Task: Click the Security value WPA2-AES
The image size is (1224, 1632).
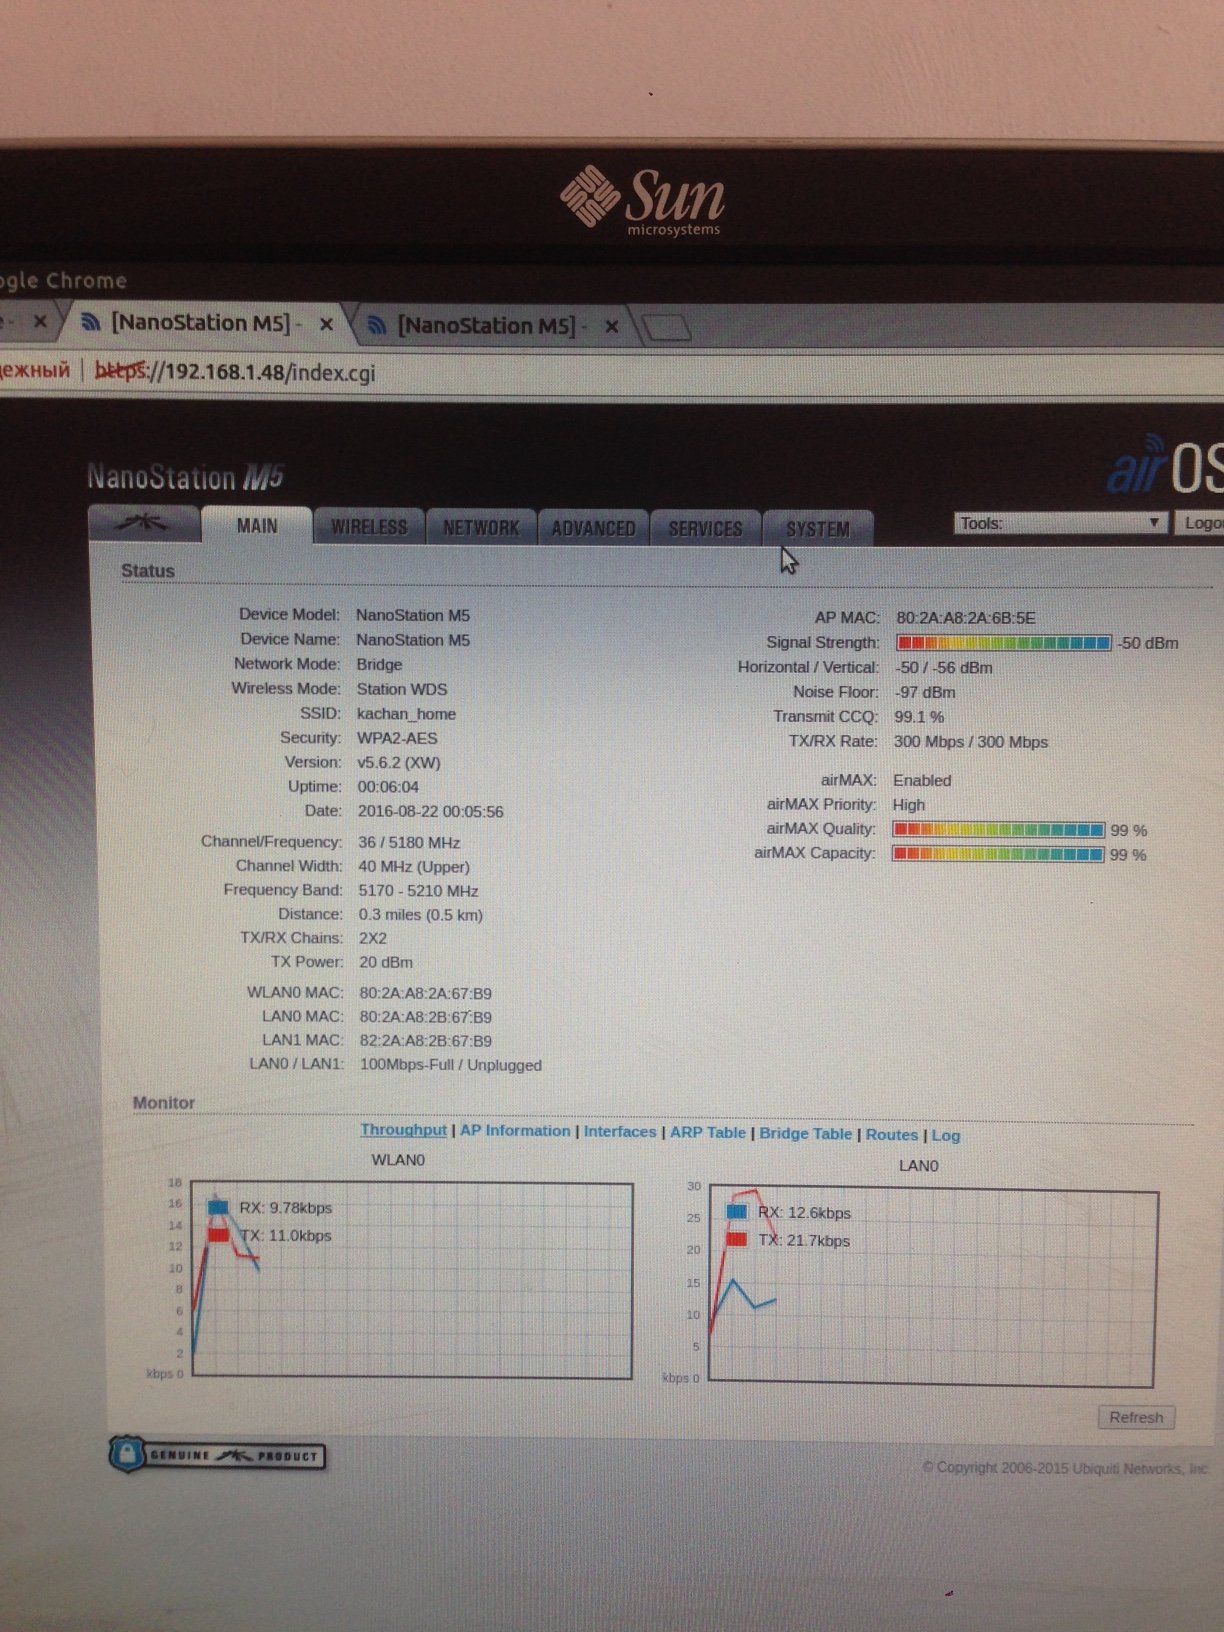Action: pos(397,738)
